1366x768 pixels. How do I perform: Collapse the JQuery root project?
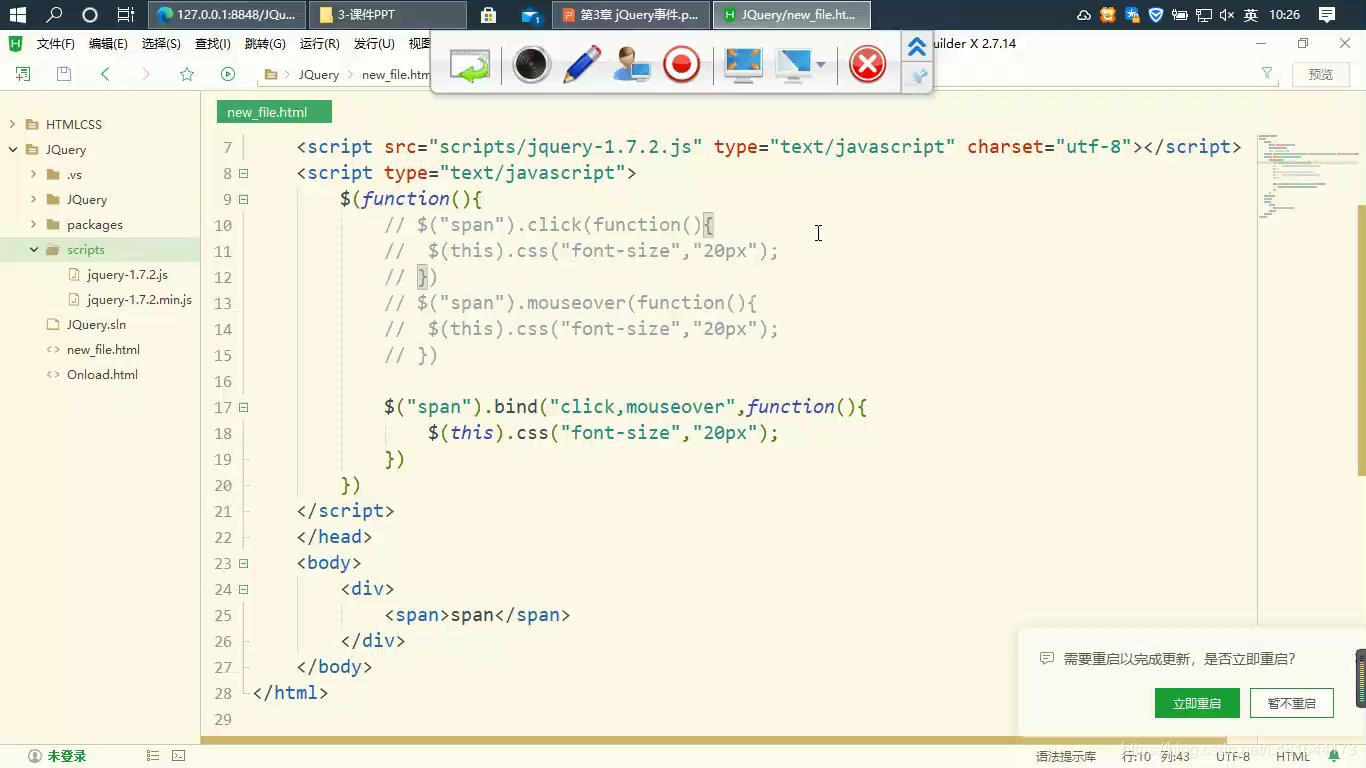point(13,149)
